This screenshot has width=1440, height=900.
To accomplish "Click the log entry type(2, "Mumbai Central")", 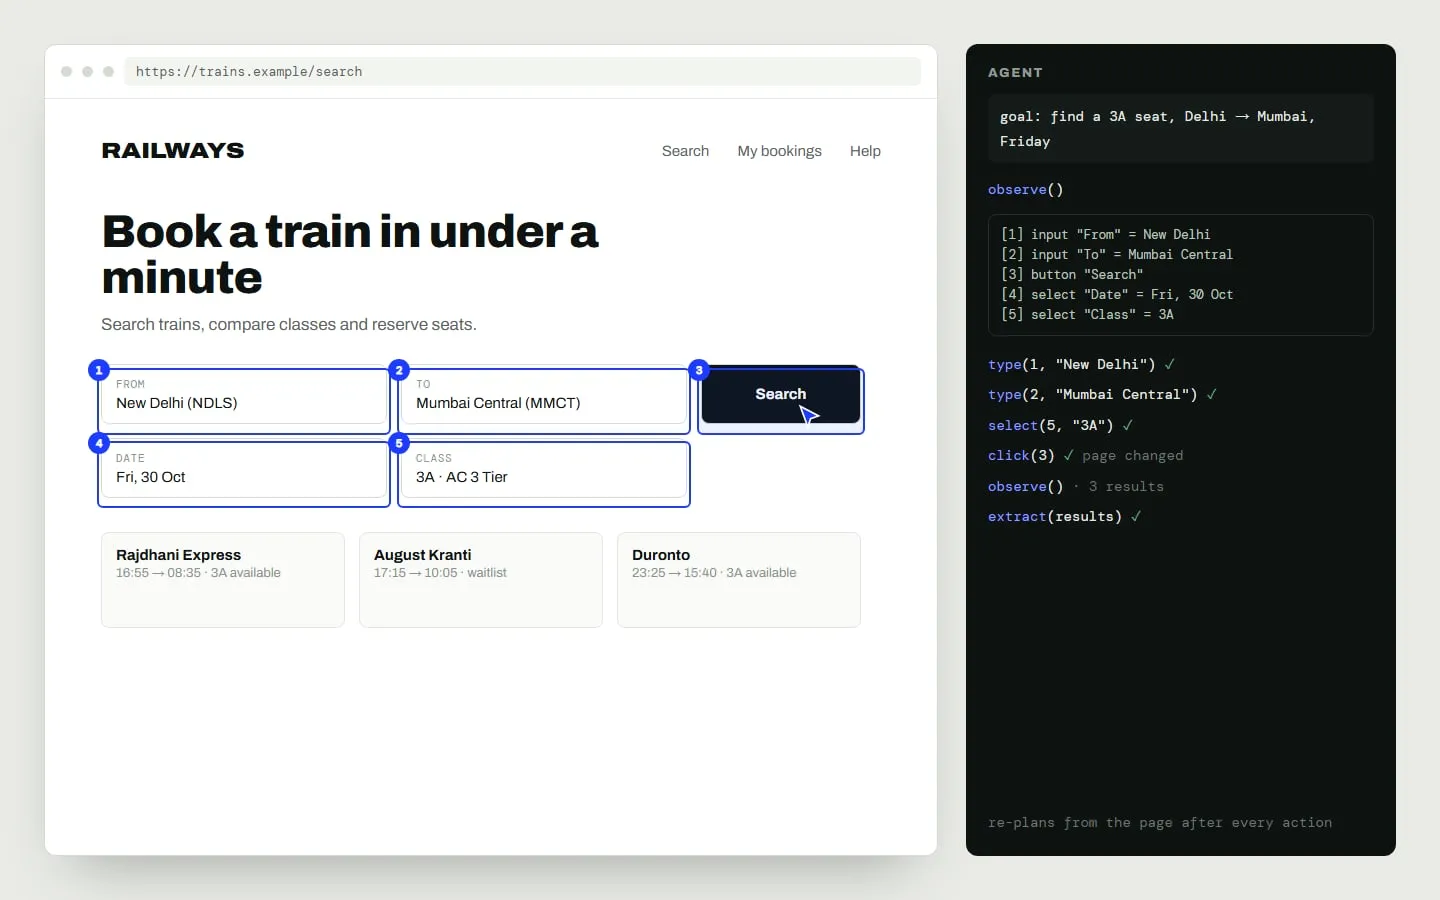I will click(x=1102, y=395).
